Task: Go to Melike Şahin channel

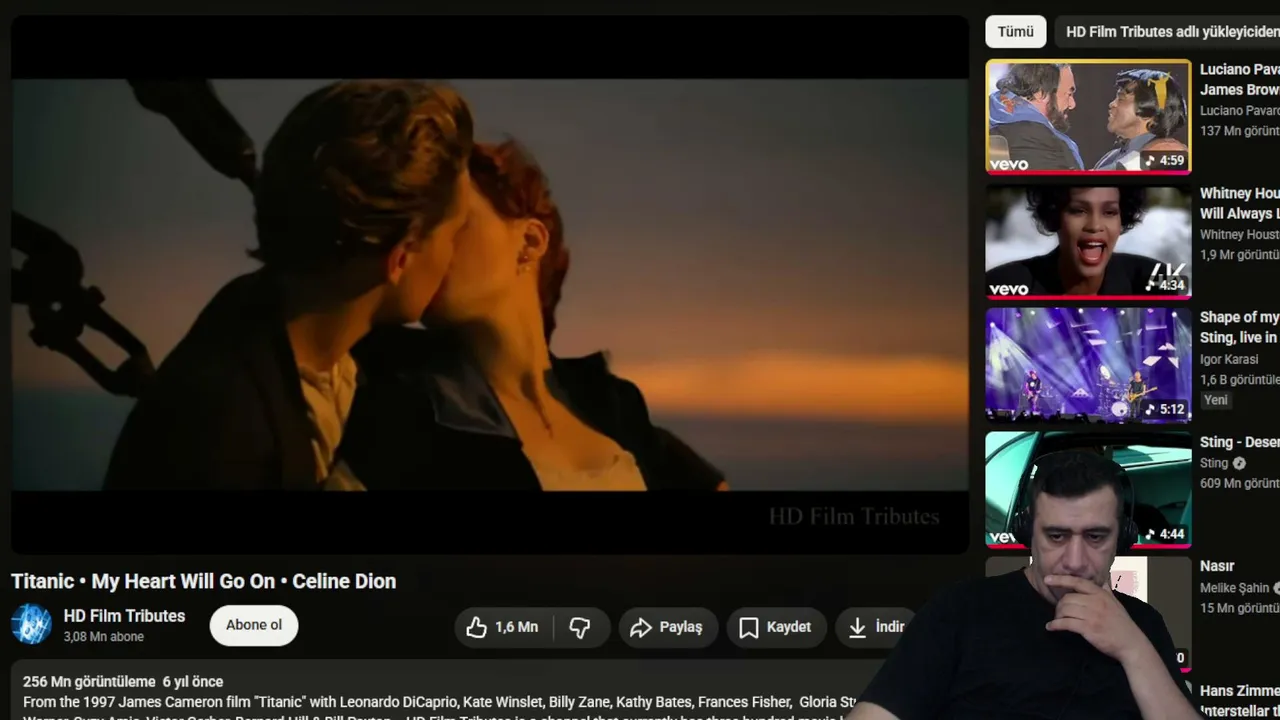Action: [x=1235, y=588]
